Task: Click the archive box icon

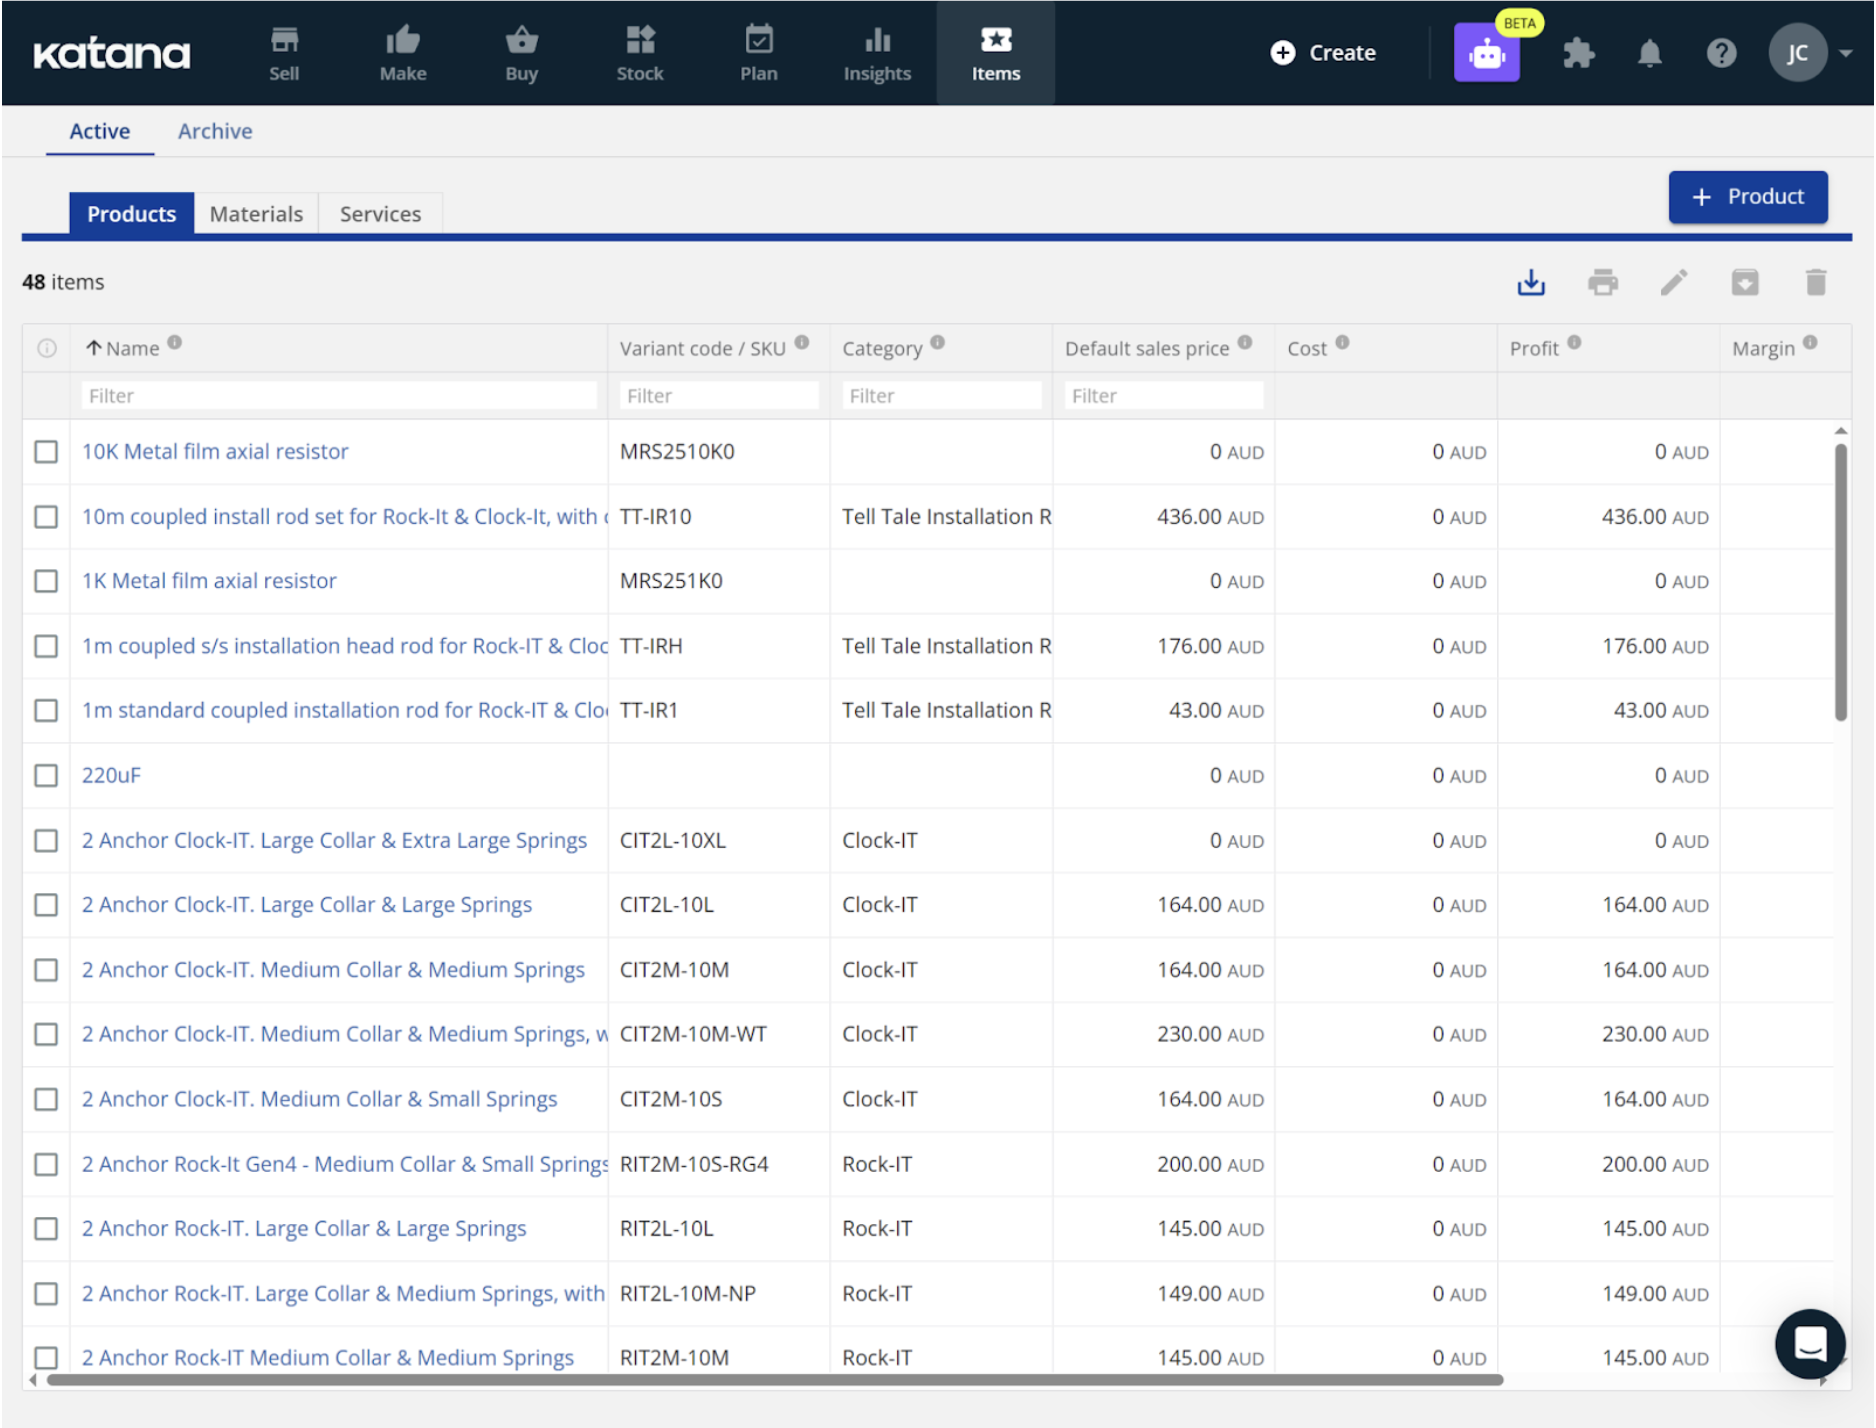Action: click(x=1745, y=283)
